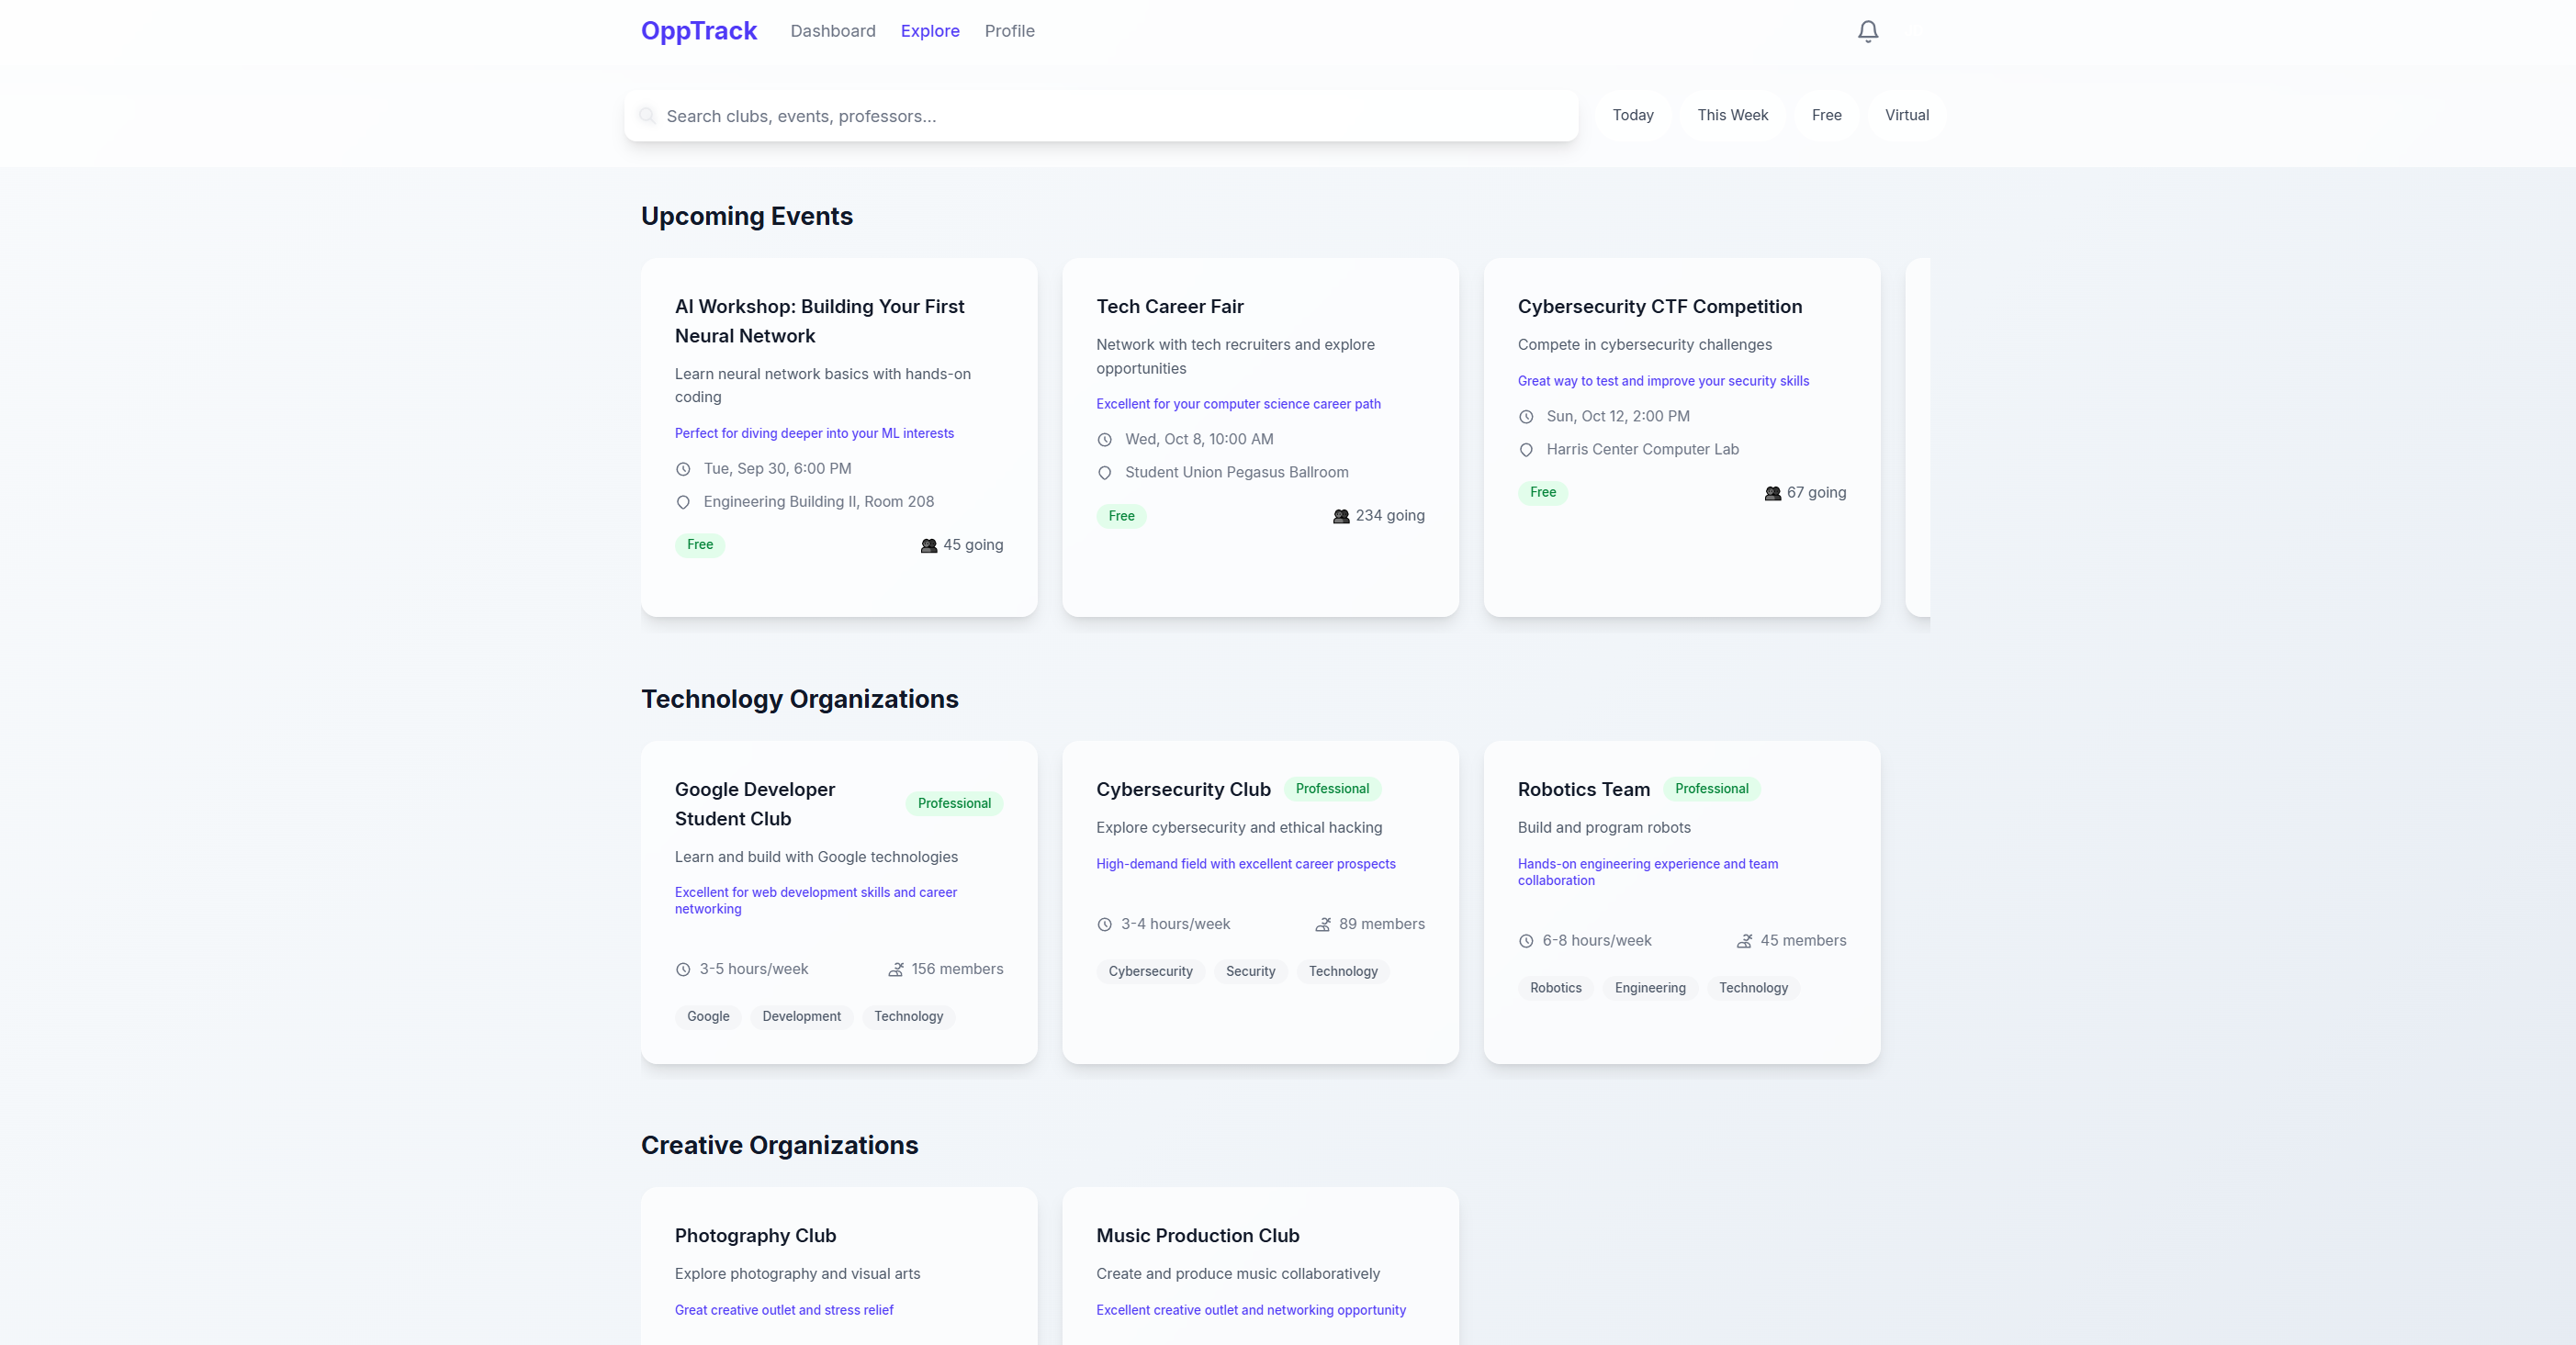Toggle the This Week filter chip
Screen dimensions: 2576x1345
(x=1732, y=115)
